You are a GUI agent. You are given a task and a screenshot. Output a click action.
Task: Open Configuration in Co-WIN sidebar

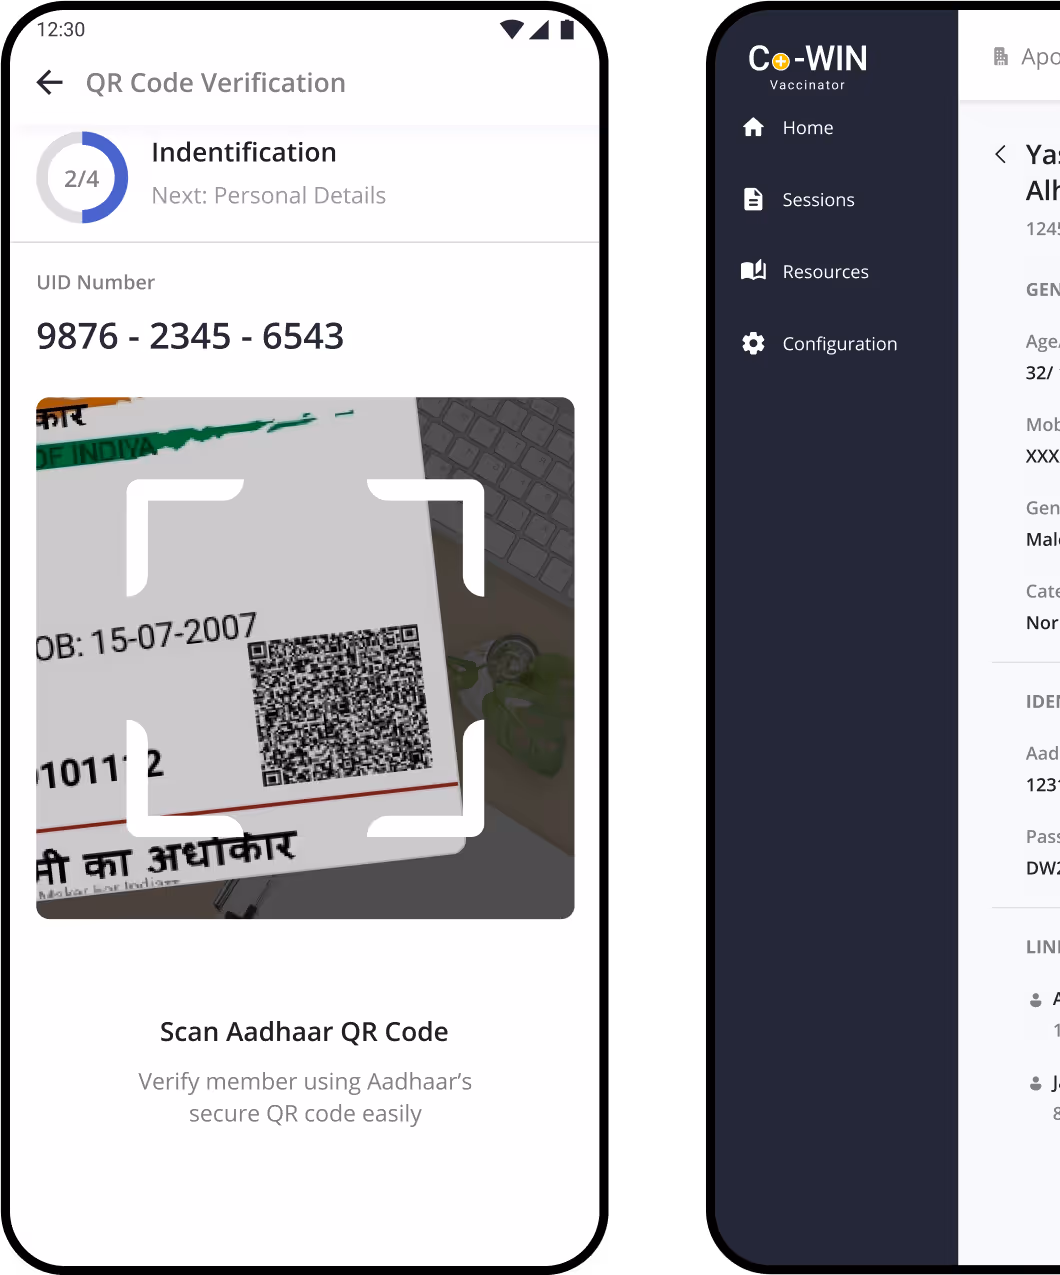point(820,343)
